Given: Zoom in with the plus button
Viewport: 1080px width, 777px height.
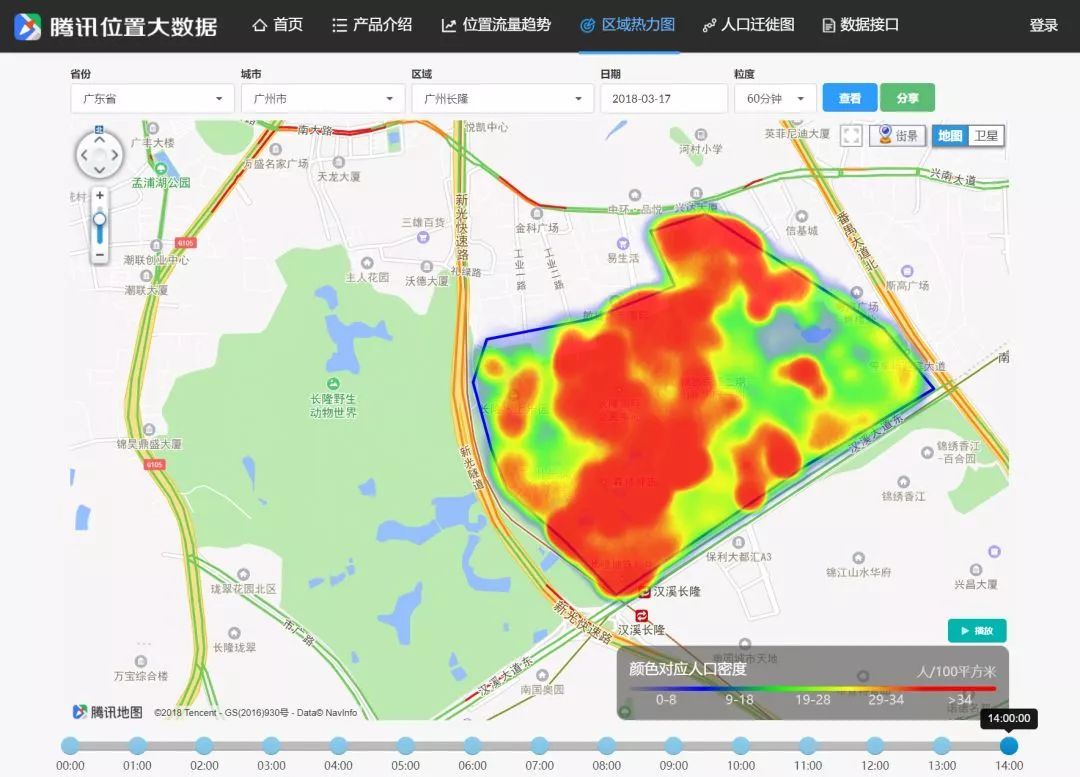Looking at the screenshot, I should pos(100,195).
